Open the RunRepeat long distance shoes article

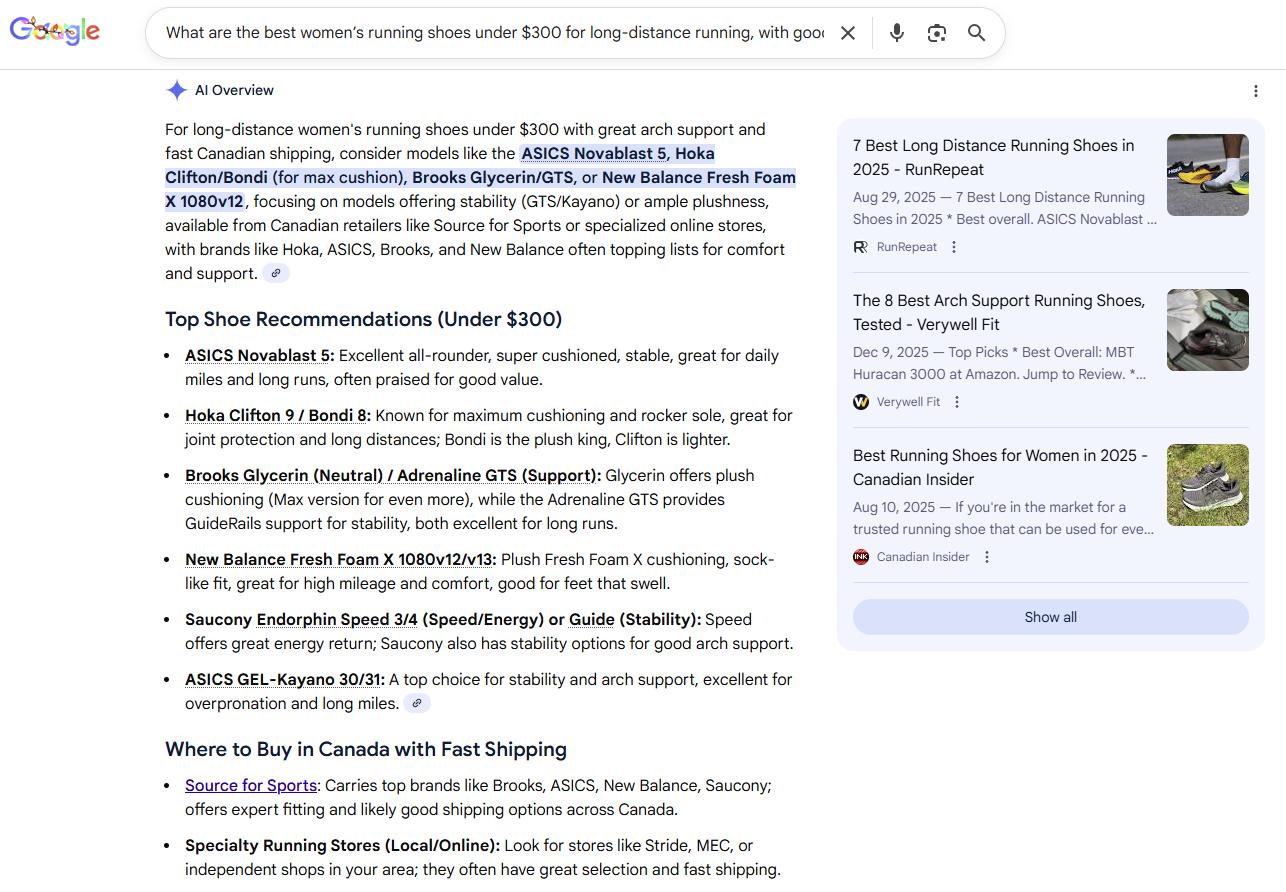coord(993,157)
